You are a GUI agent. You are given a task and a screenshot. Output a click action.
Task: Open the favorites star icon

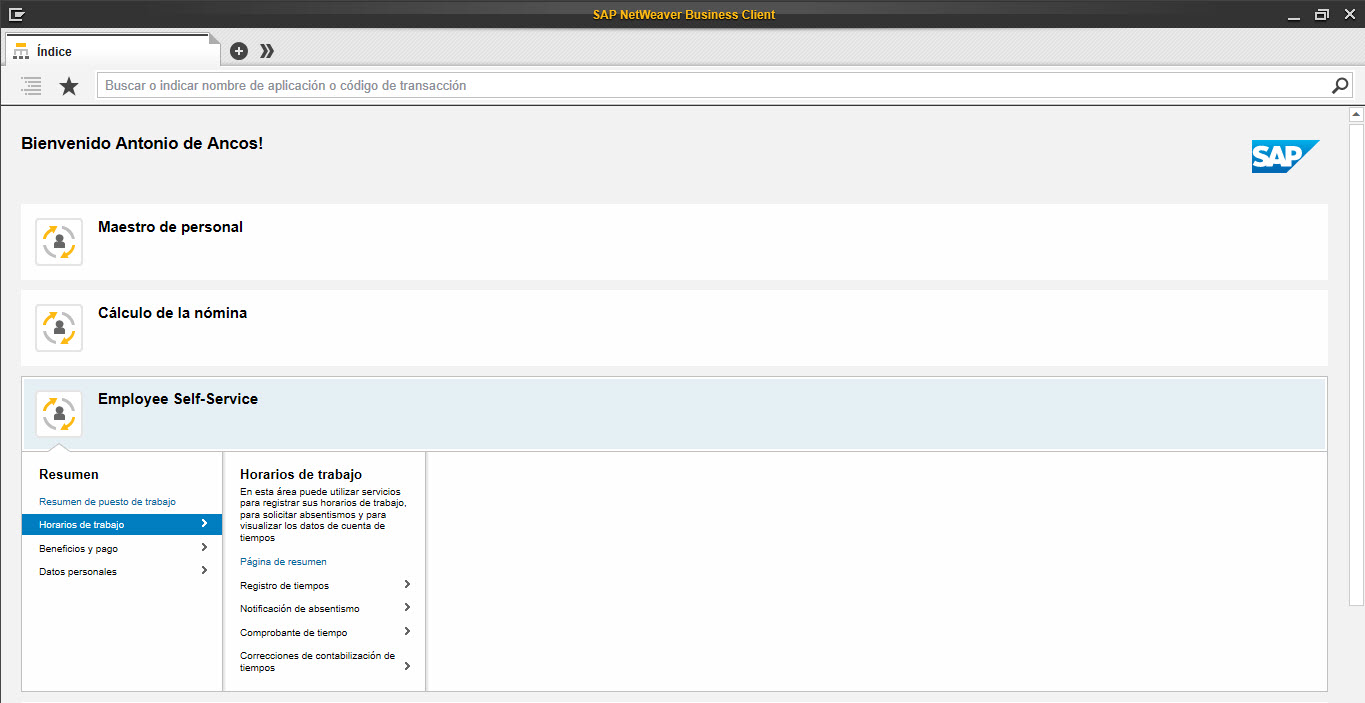pyautogui.click(x=68, y=86)
